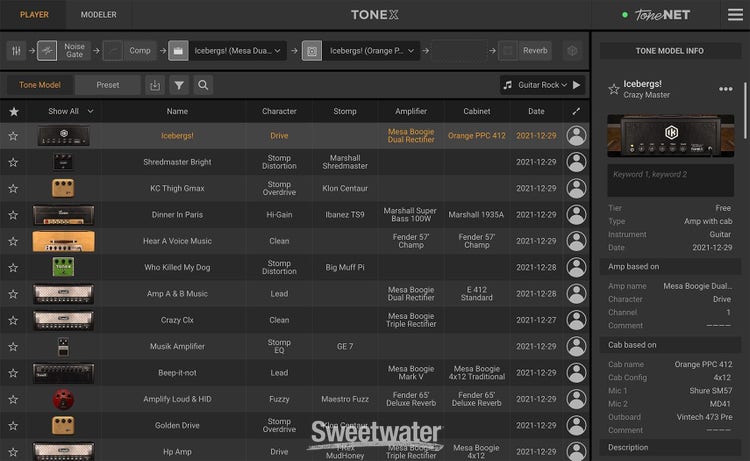This screenshot has height=461, width=750.
Task: Open the hamburger menu
Action: [735, 15]
